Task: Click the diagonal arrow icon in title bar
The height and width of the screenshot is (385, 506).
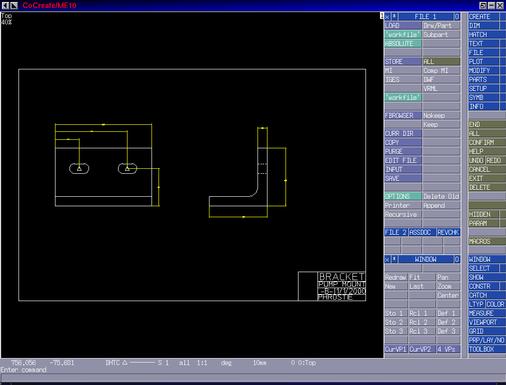Action: tap(14, 5)
